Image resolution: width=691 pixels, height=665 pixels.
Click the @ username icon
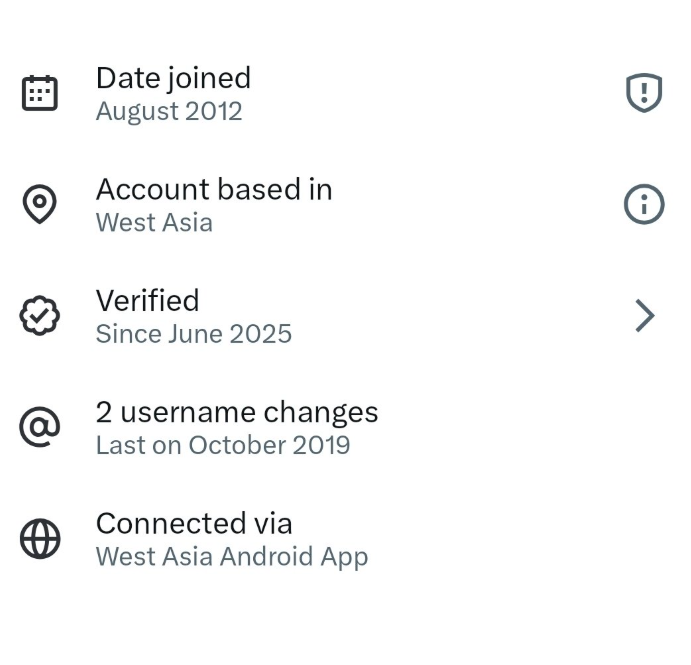[40, 428]
